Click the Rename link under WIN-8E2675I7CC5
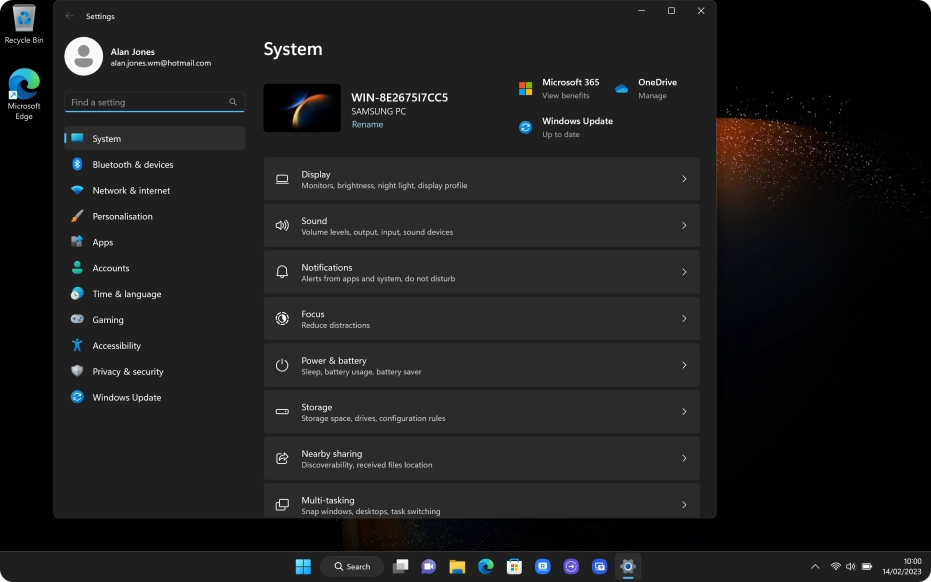The width and height of the screenshot is (931, 582). (367, 124)
